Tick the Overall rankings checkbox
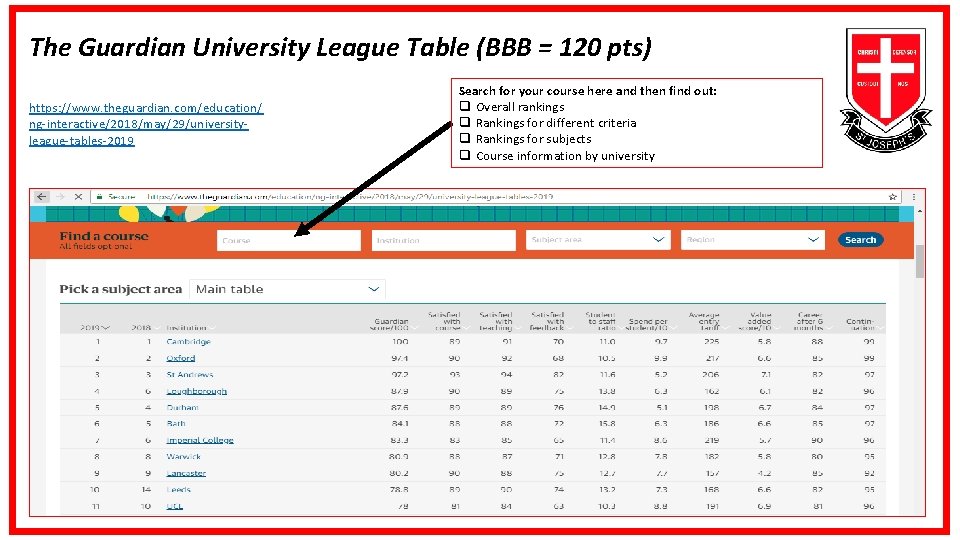 465,107
